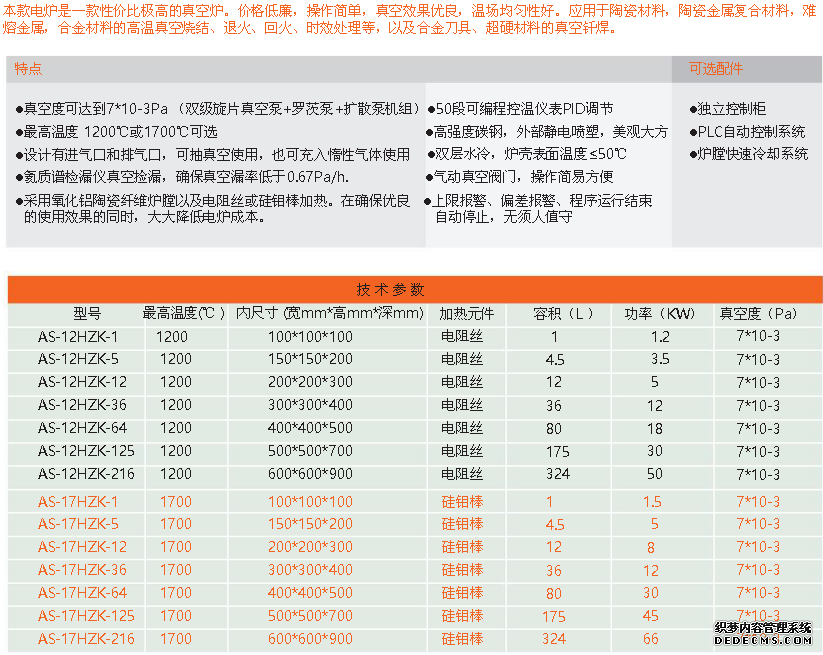Viewport: 823px width, 655px height.
Task: Click vacuum 7*10-3 in AS-17HZK-36 row
Action: (758, 569)
